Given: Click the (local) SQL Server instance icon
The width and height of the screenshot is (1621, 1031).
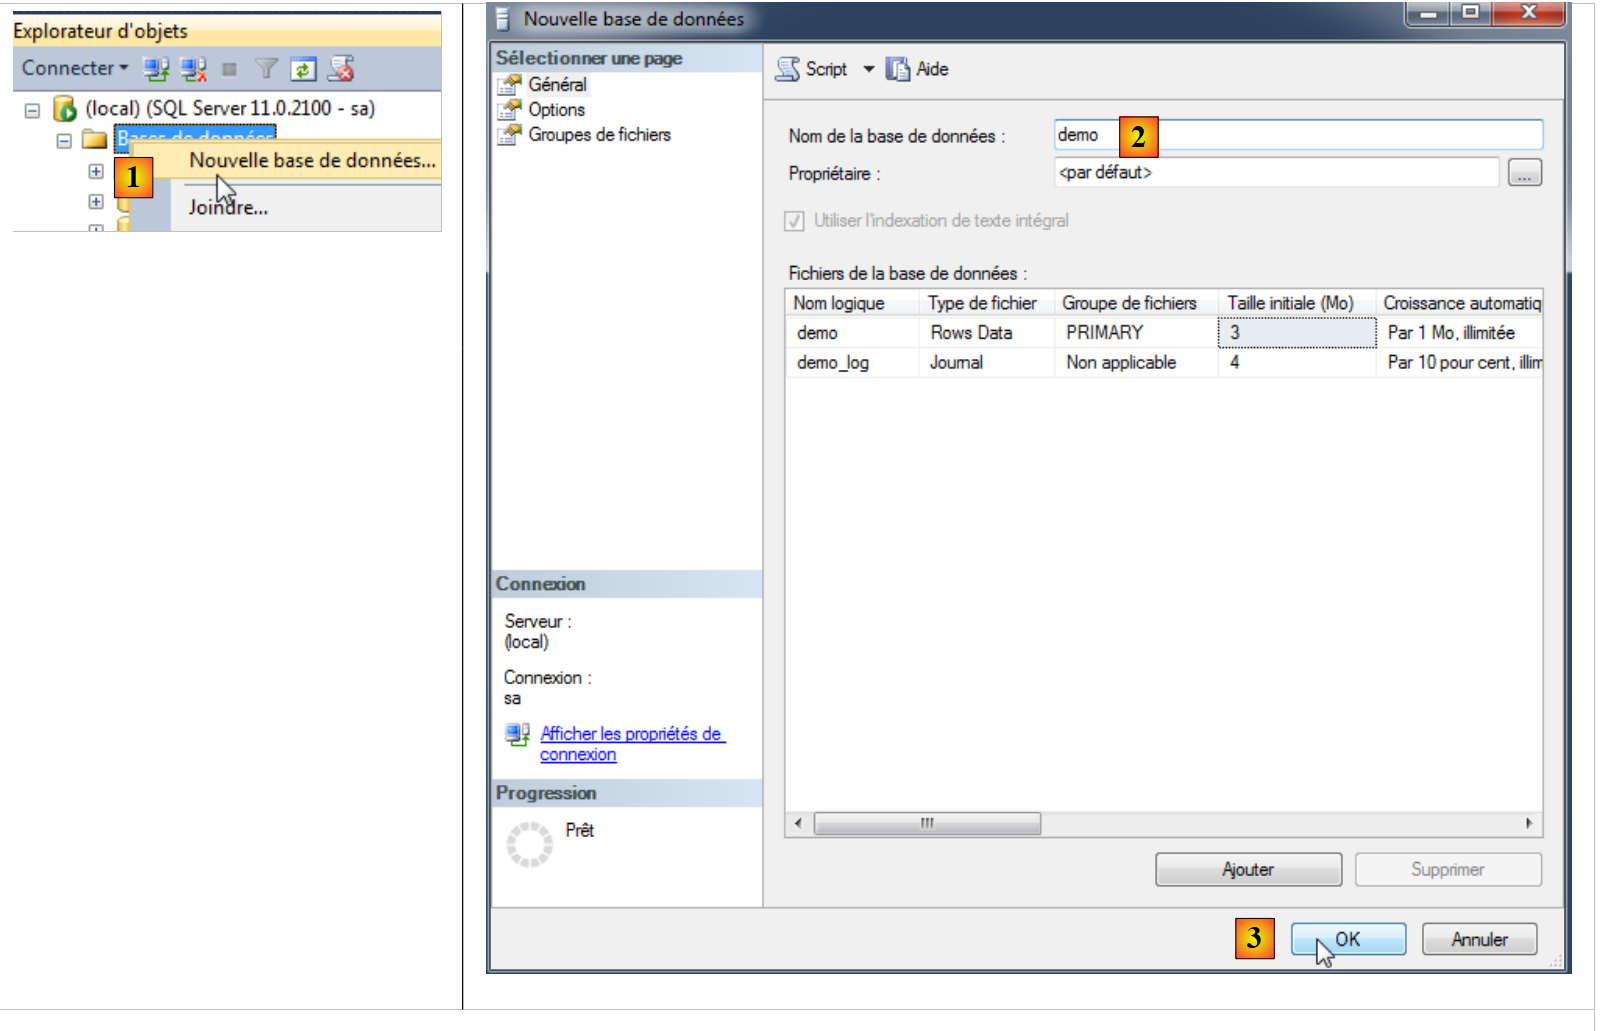Looking at the screenshot, I should (x=65, y=108).
